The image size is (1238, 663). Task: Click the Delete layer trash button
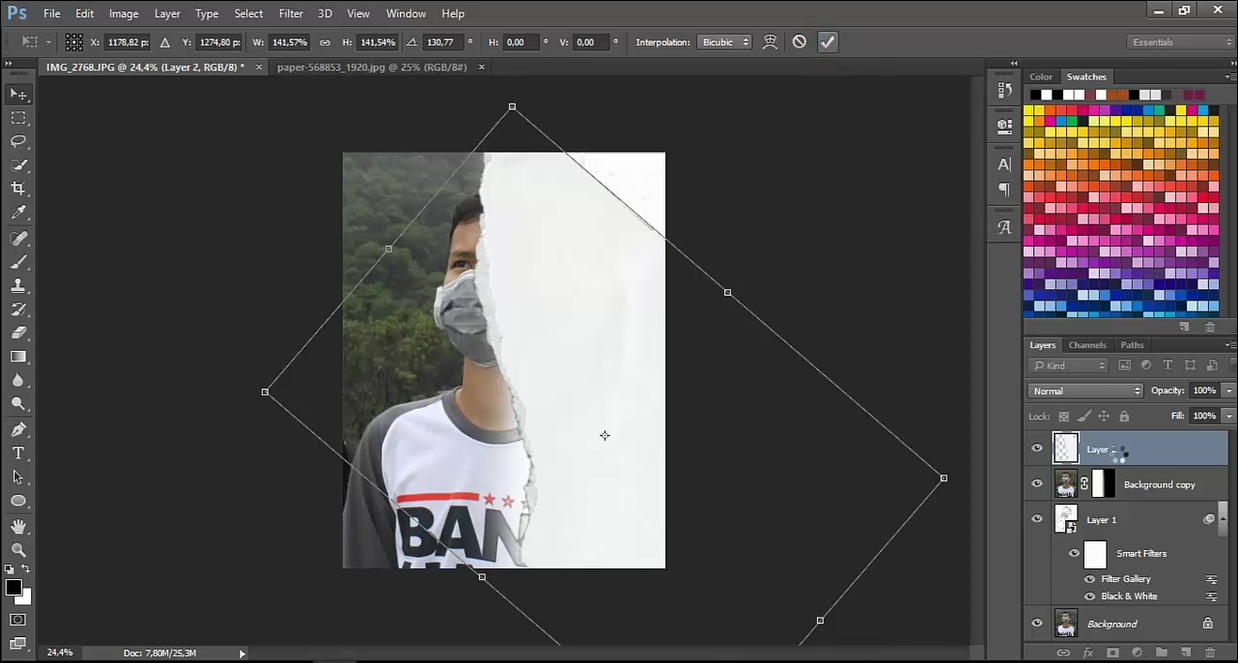coord(1209,653)
